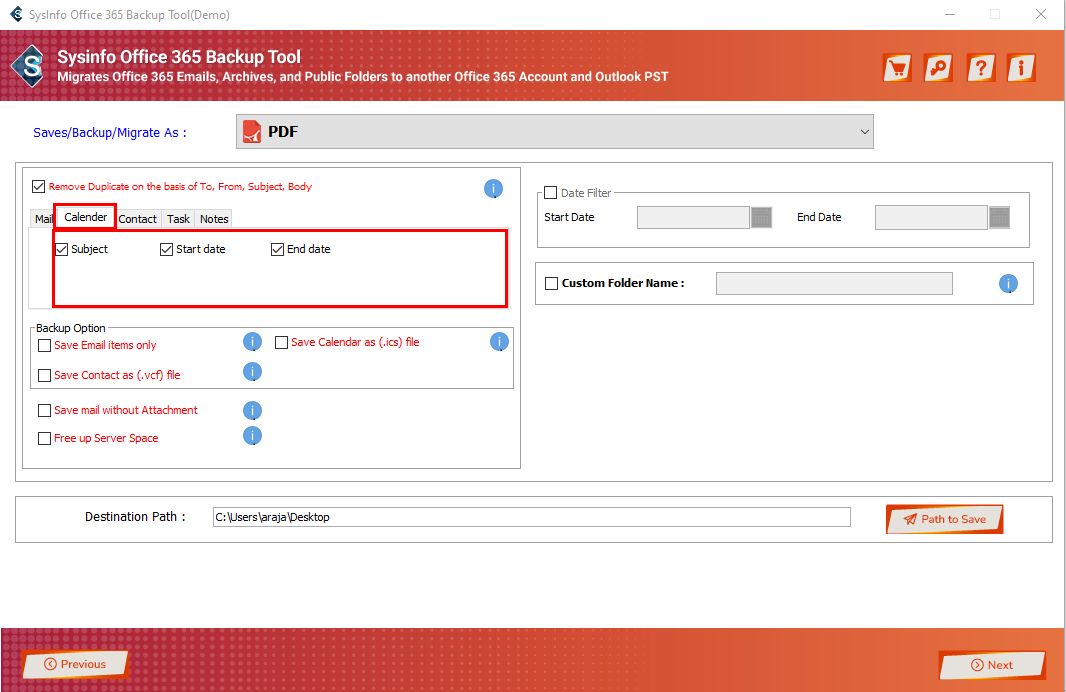1066x692 pixels.
Task: Enable Save Contact as (.vcf) file
Action: pos(45,375)
